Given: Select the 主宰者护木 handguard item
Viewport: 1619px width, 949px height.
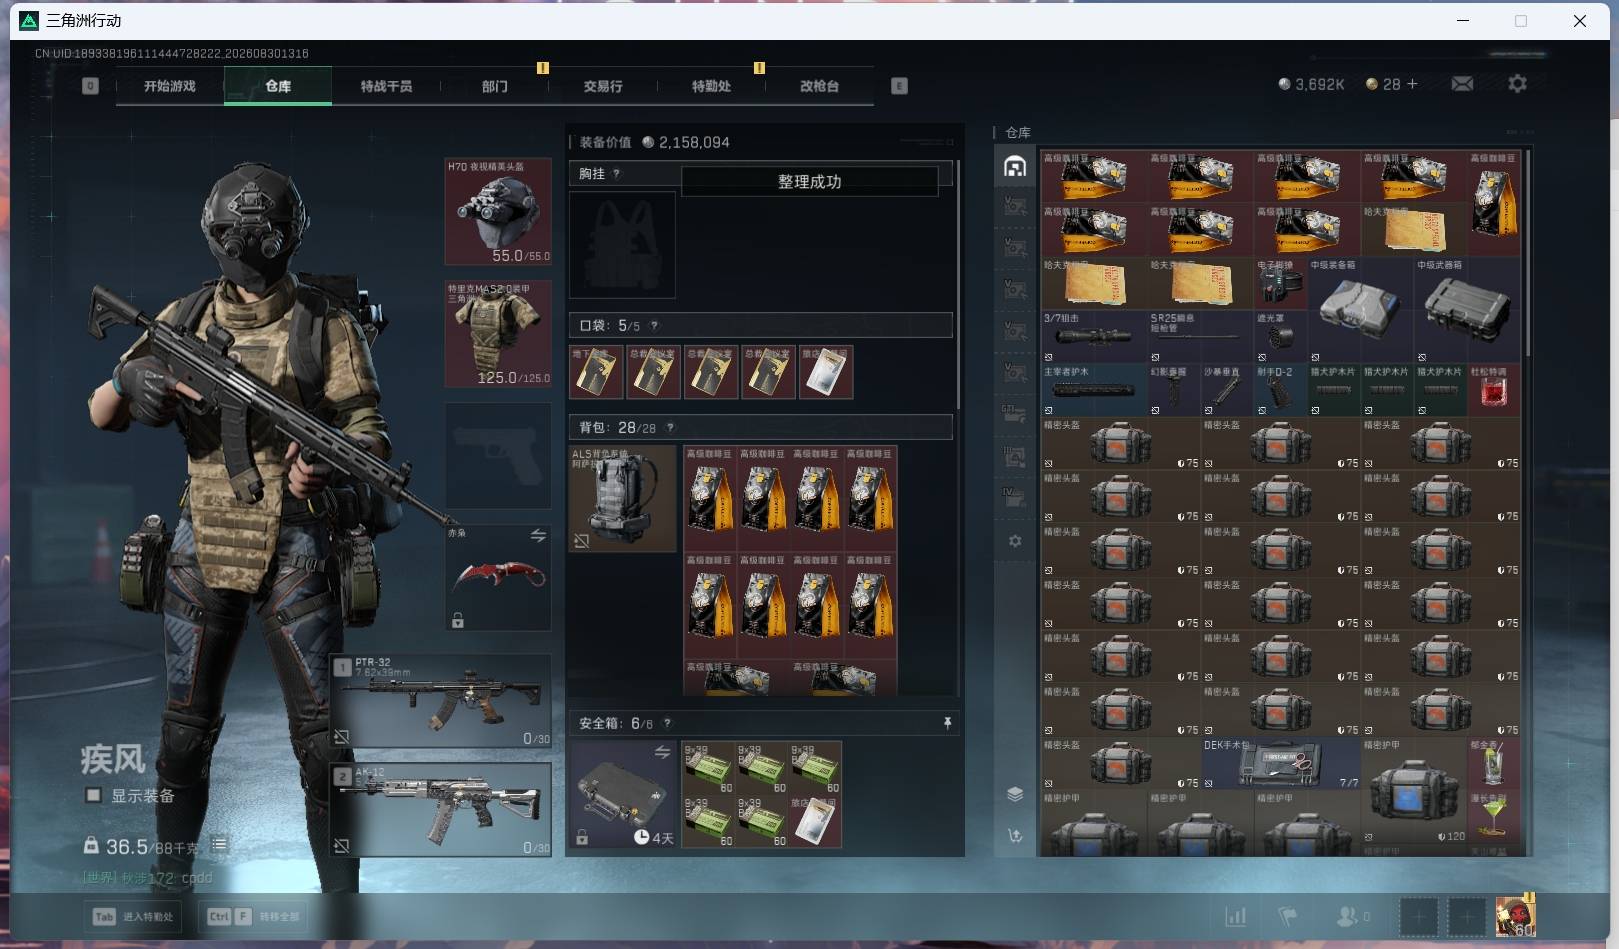Looking at the screenshot, I should (x=1094, y=390).
